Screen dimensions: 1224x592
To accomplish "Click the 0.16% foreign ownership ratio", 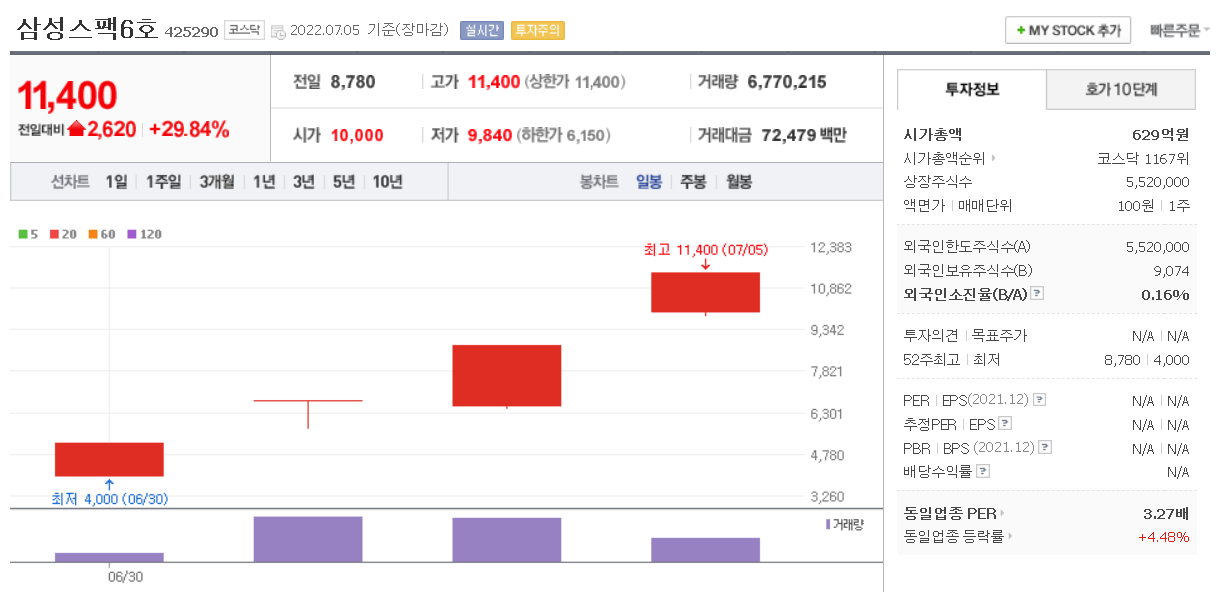I will [x=1166, y=294].
